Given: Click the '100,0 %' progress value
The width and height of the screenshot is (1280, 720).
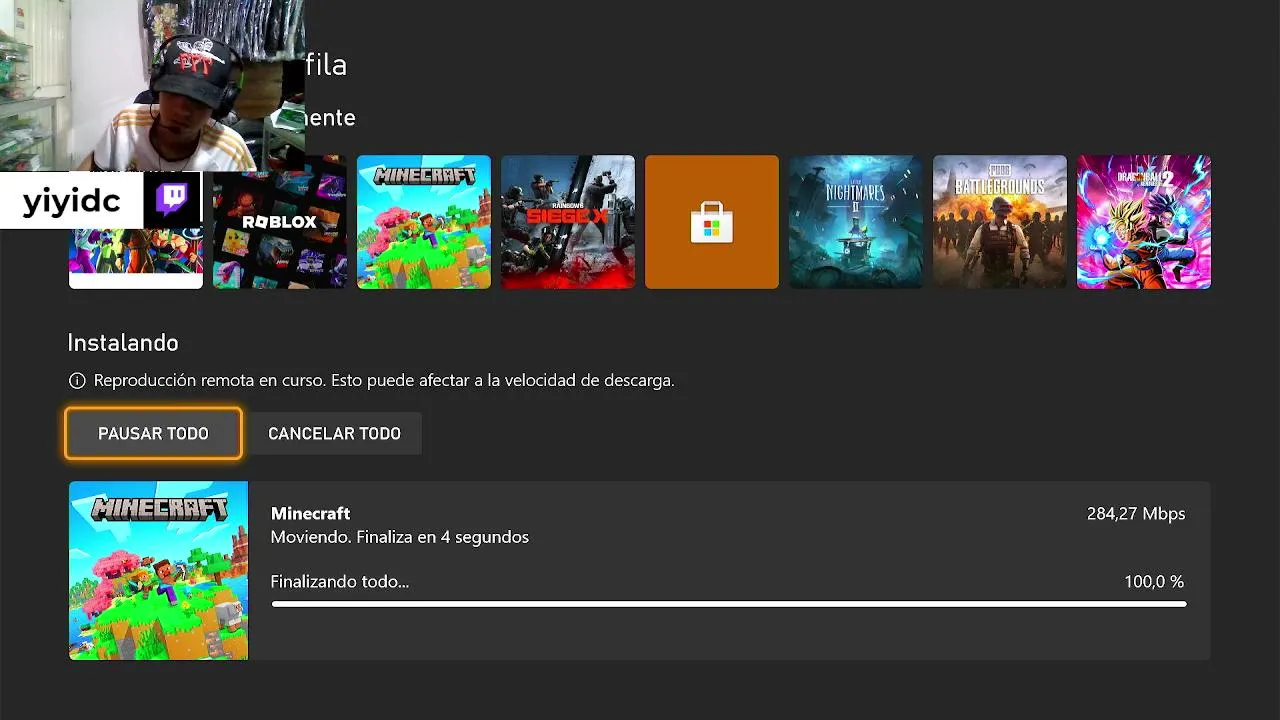Looking at the screenshot, I should coord(1154,581).
